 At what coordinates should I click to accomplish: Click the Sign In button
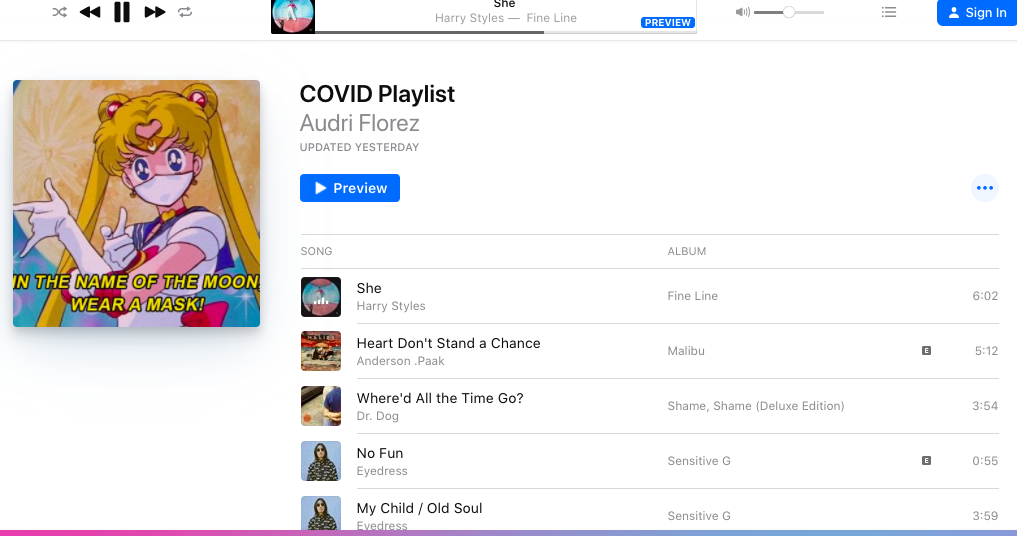tap(977, 13)
